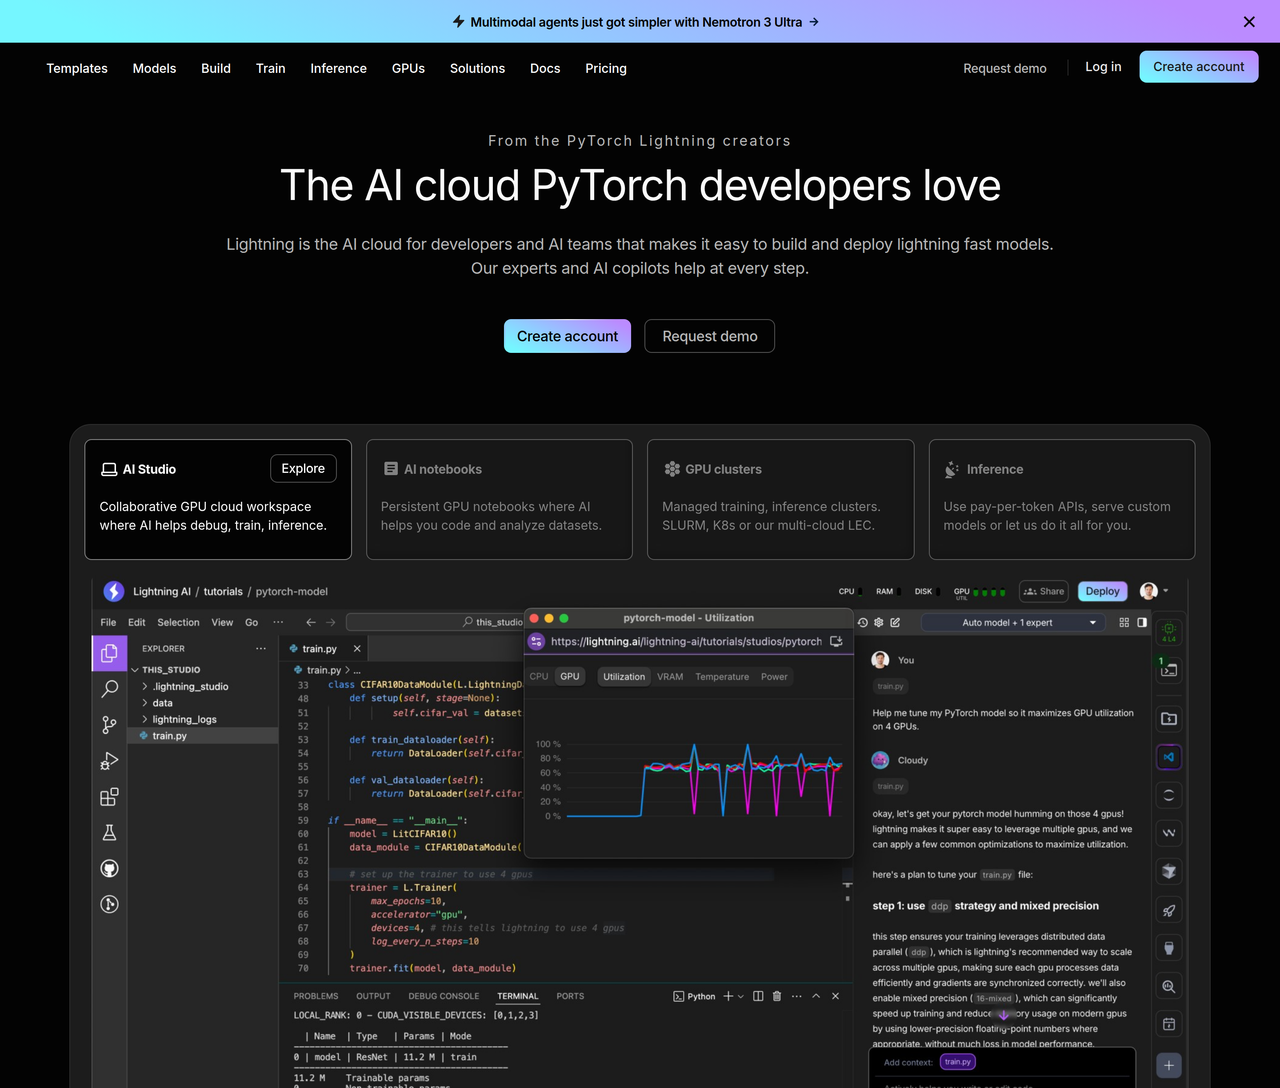
Task: Add a new terminal with the plus icon
Action: 728,996
